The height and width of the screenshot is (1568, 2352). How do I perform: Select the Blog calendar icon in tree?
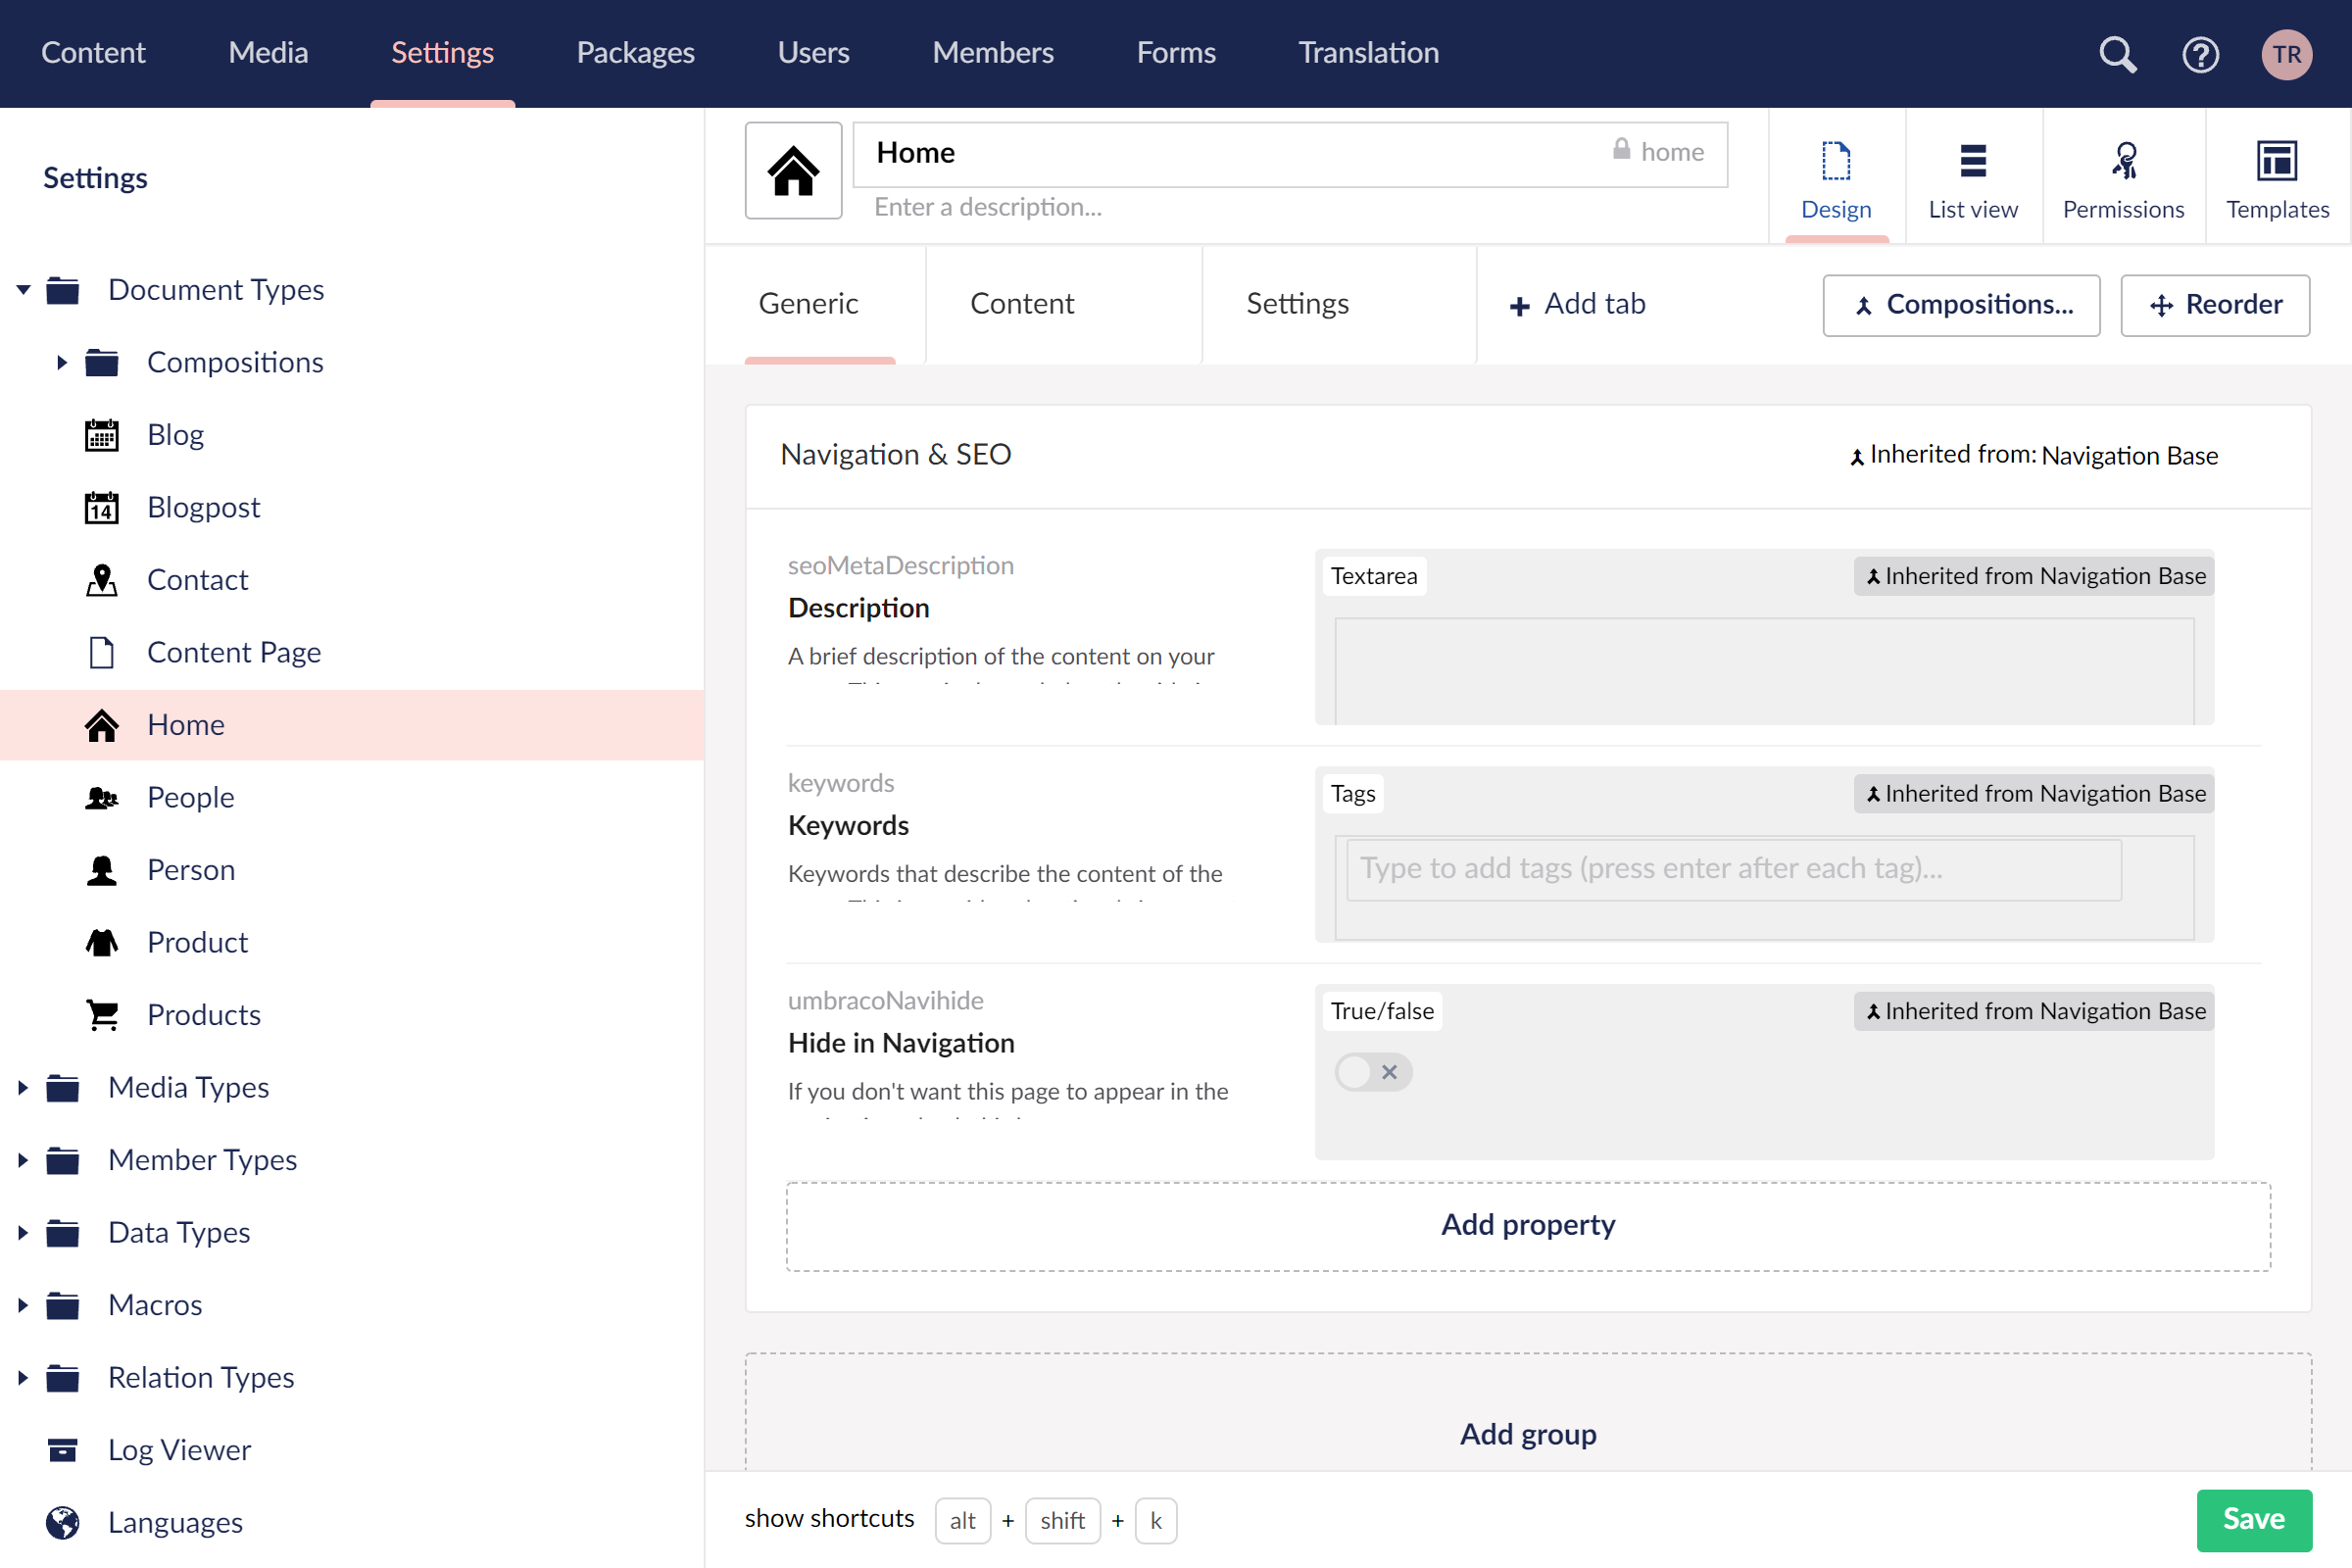101,435
